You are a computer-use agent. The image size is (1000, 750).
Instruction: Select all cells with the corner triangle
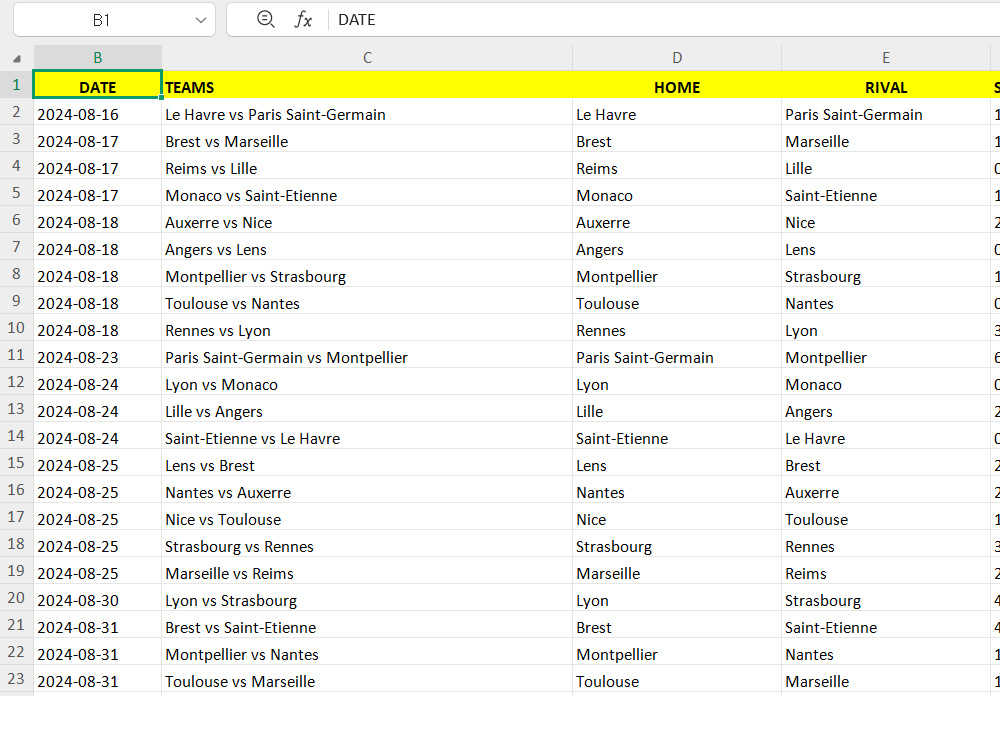[17, 58]
